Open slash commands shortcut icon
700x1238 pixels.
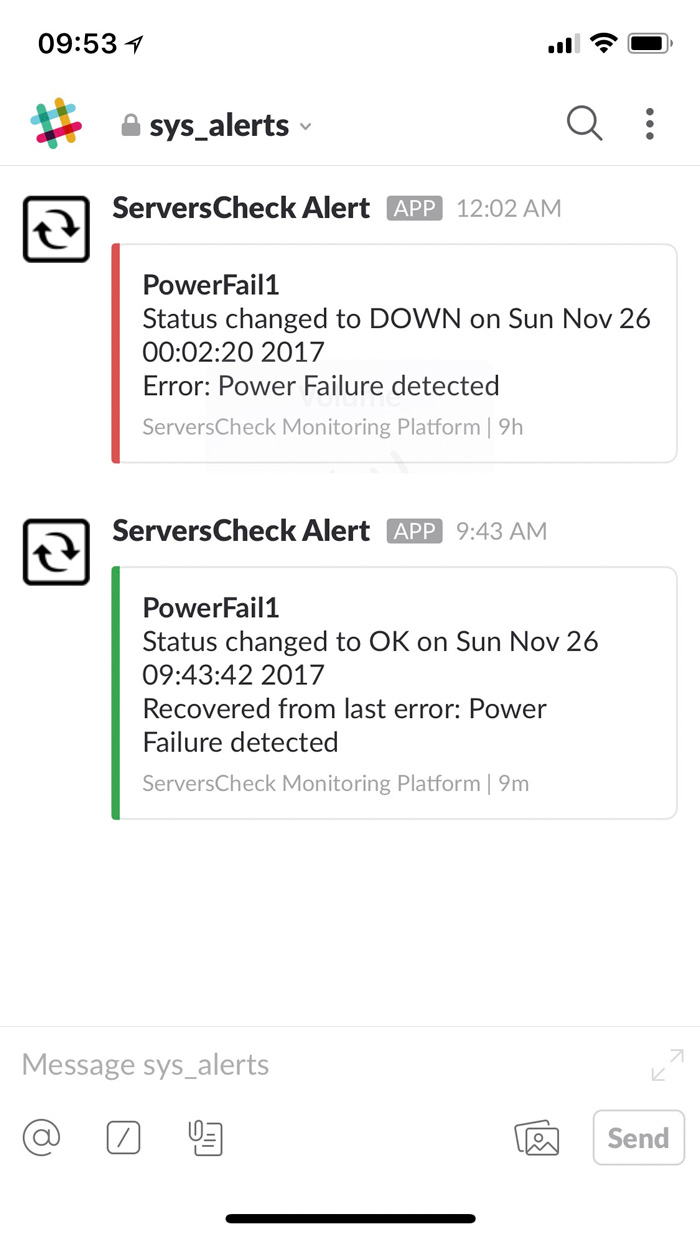[123, 1137]
